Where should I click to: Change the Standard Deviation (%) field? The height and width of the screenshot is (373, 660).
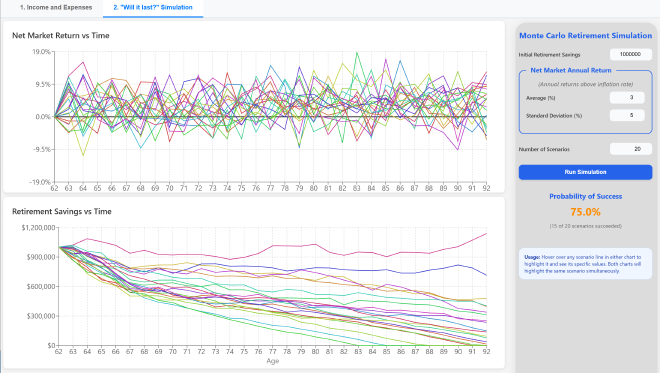tap(627, 115)
